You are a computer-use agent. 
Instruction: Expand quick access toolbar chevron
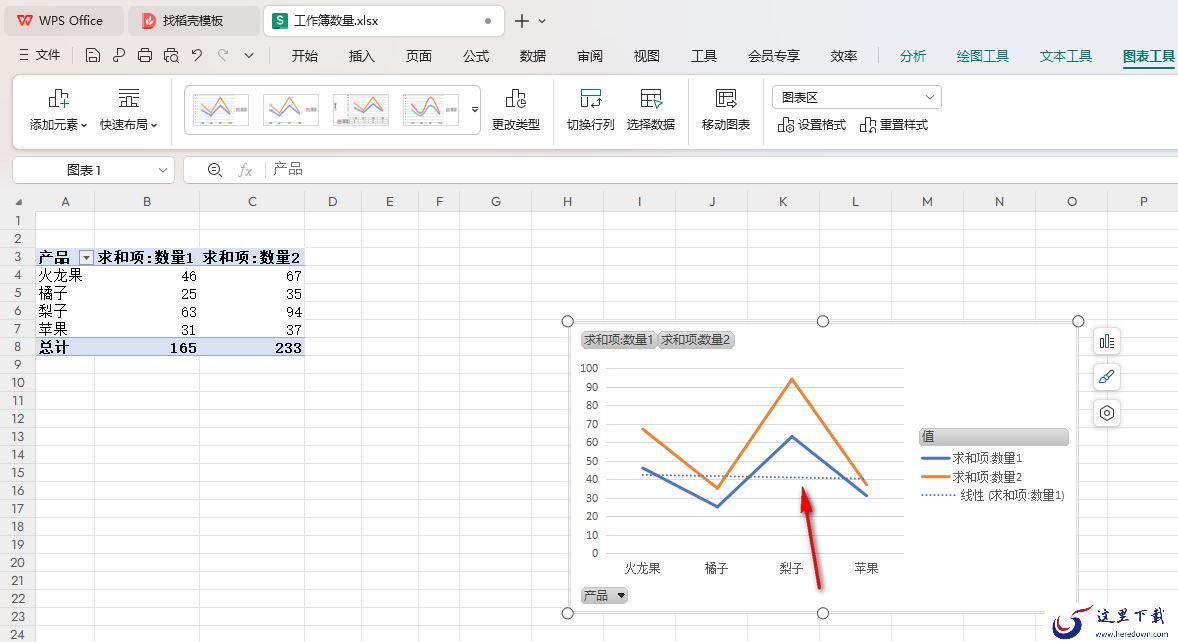[249, 55]
